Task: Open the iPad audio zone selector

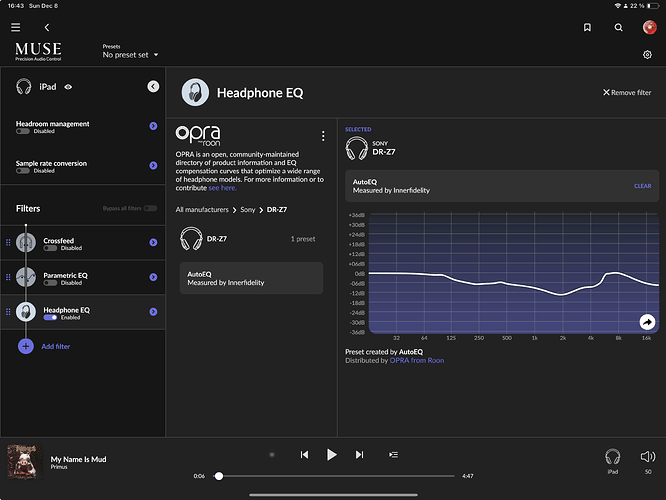Action: point(612,461)
